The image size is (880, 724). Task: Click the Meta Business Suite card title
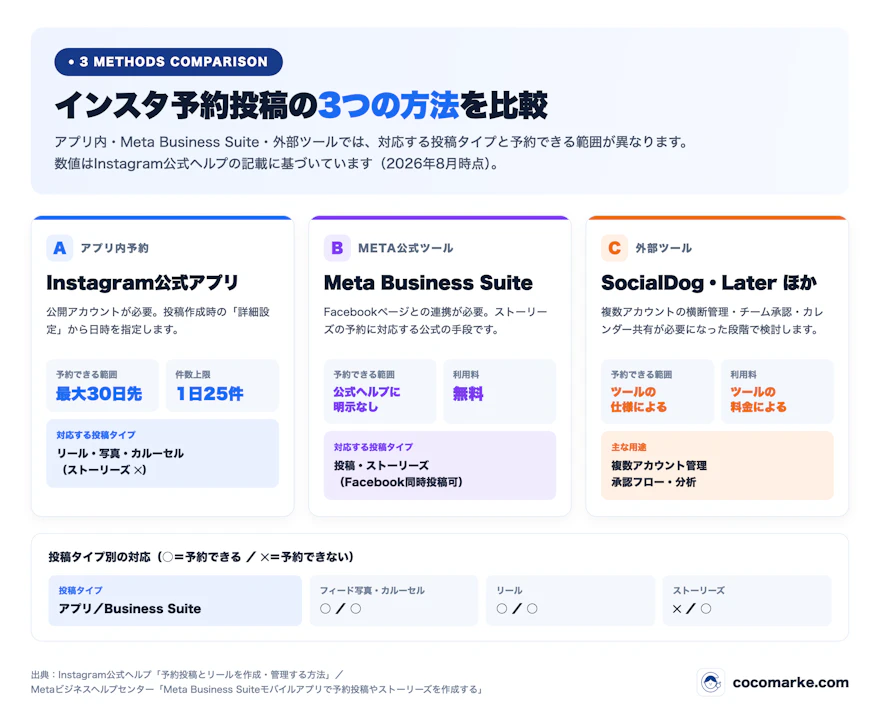coord(428,282)
